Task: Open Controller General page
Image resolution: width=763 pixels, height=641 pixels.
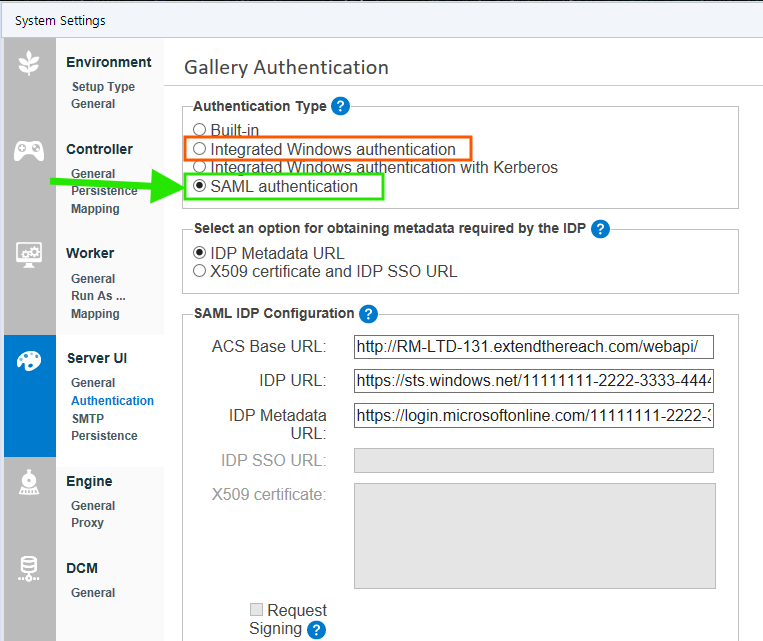Action: pyautogui.click(x=93, y=174)
